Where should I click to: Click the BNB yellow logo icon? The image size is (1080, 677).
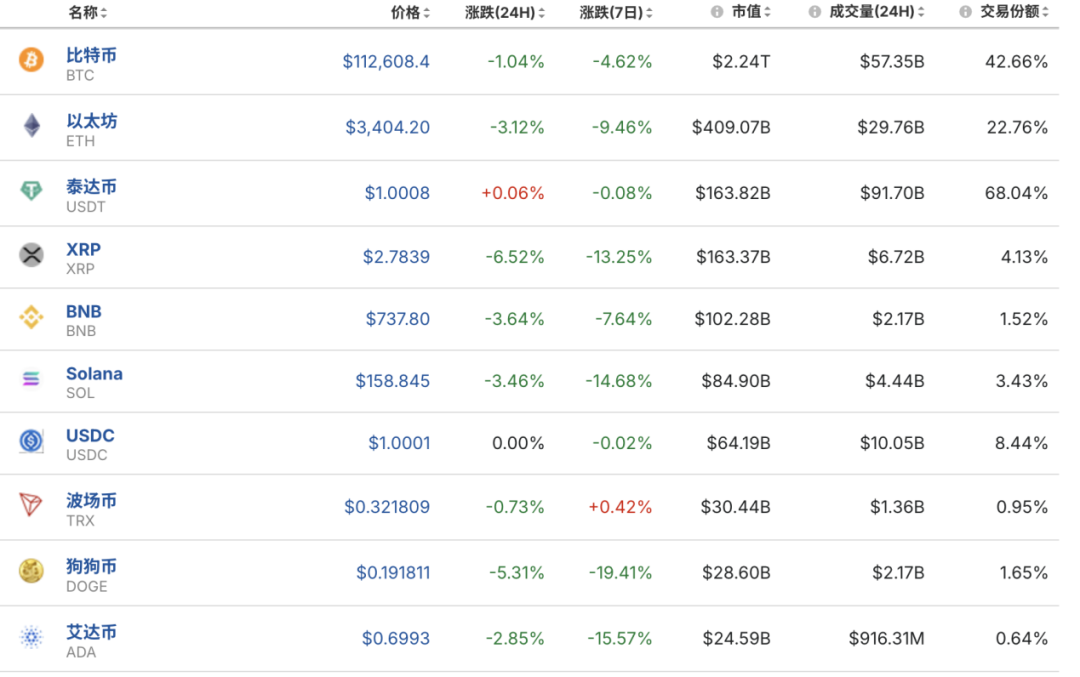coord(32,318)
